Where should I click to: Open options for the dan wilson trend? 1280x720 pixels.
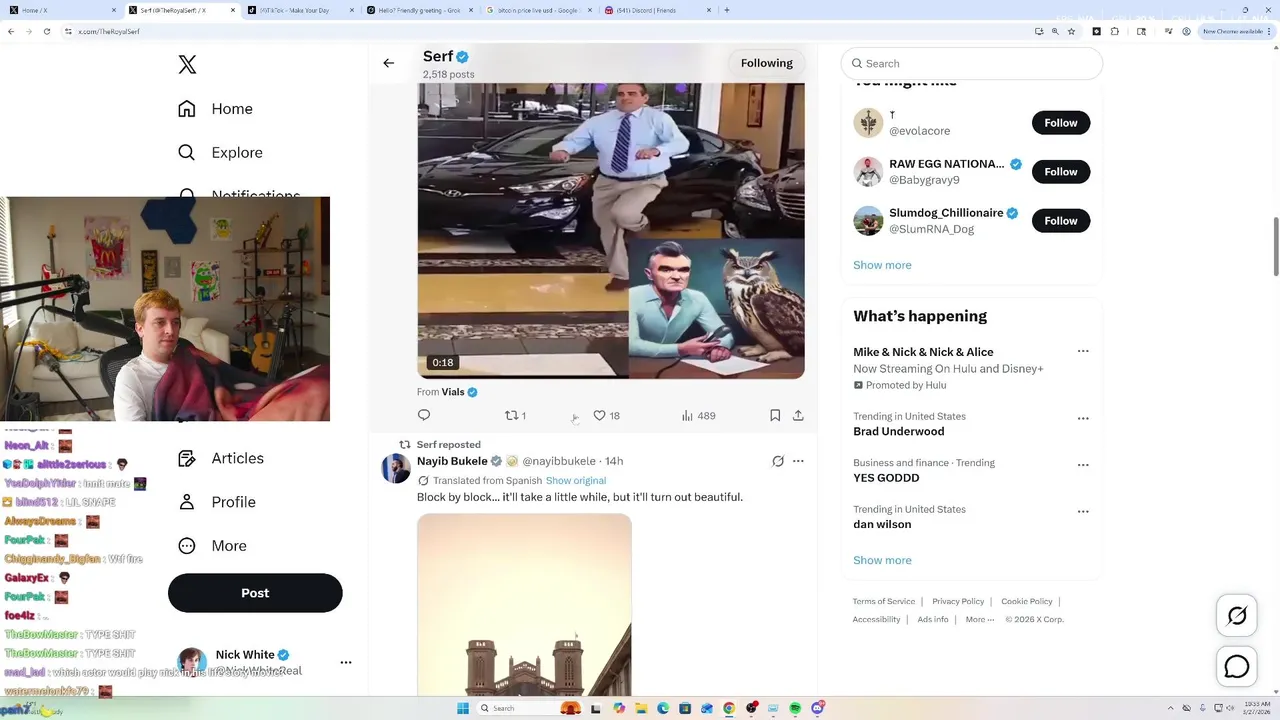coord(1083,512)
